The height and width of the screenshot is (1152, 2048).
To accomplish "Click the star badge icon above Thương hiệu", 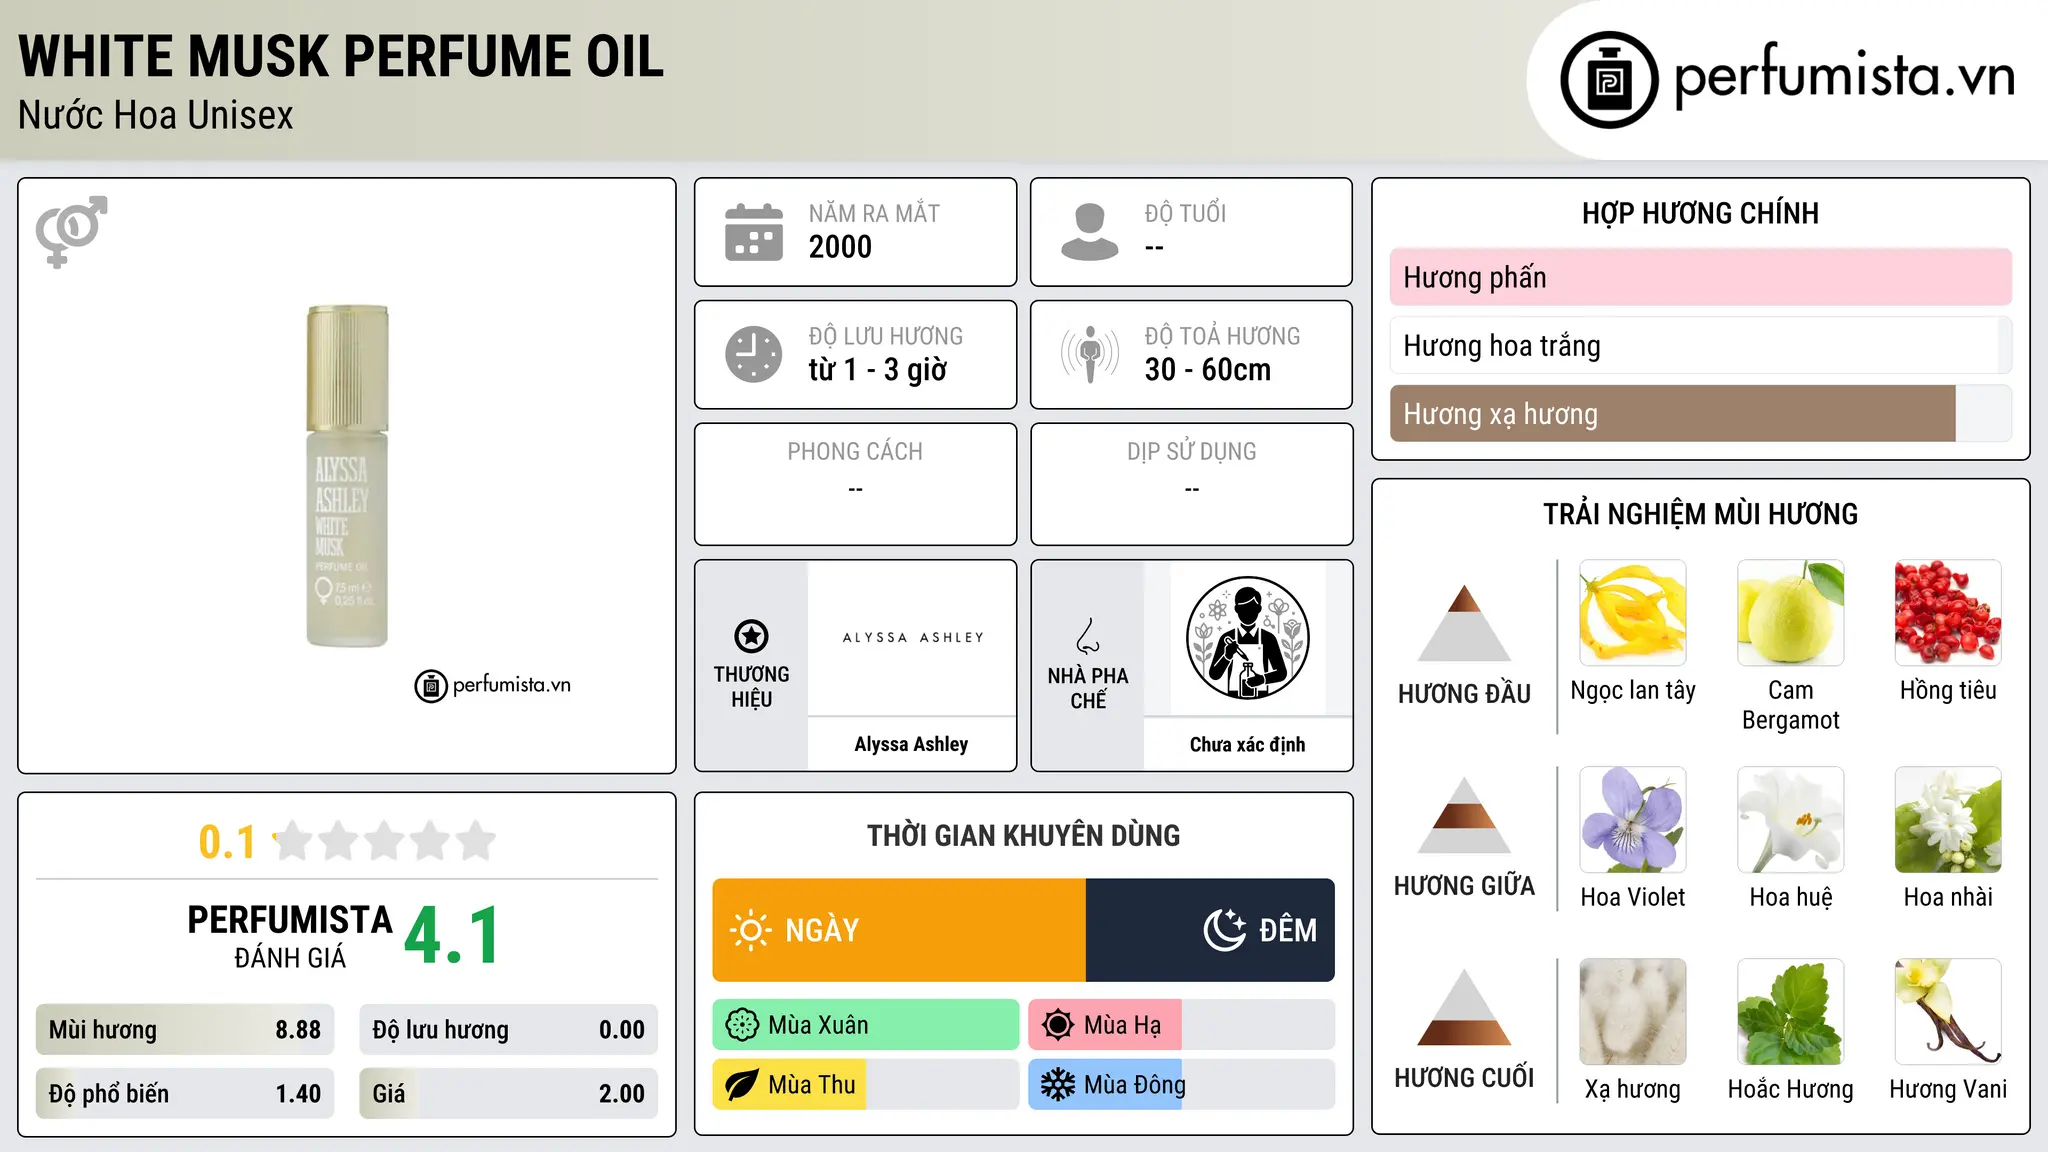I will coord(752,636).
